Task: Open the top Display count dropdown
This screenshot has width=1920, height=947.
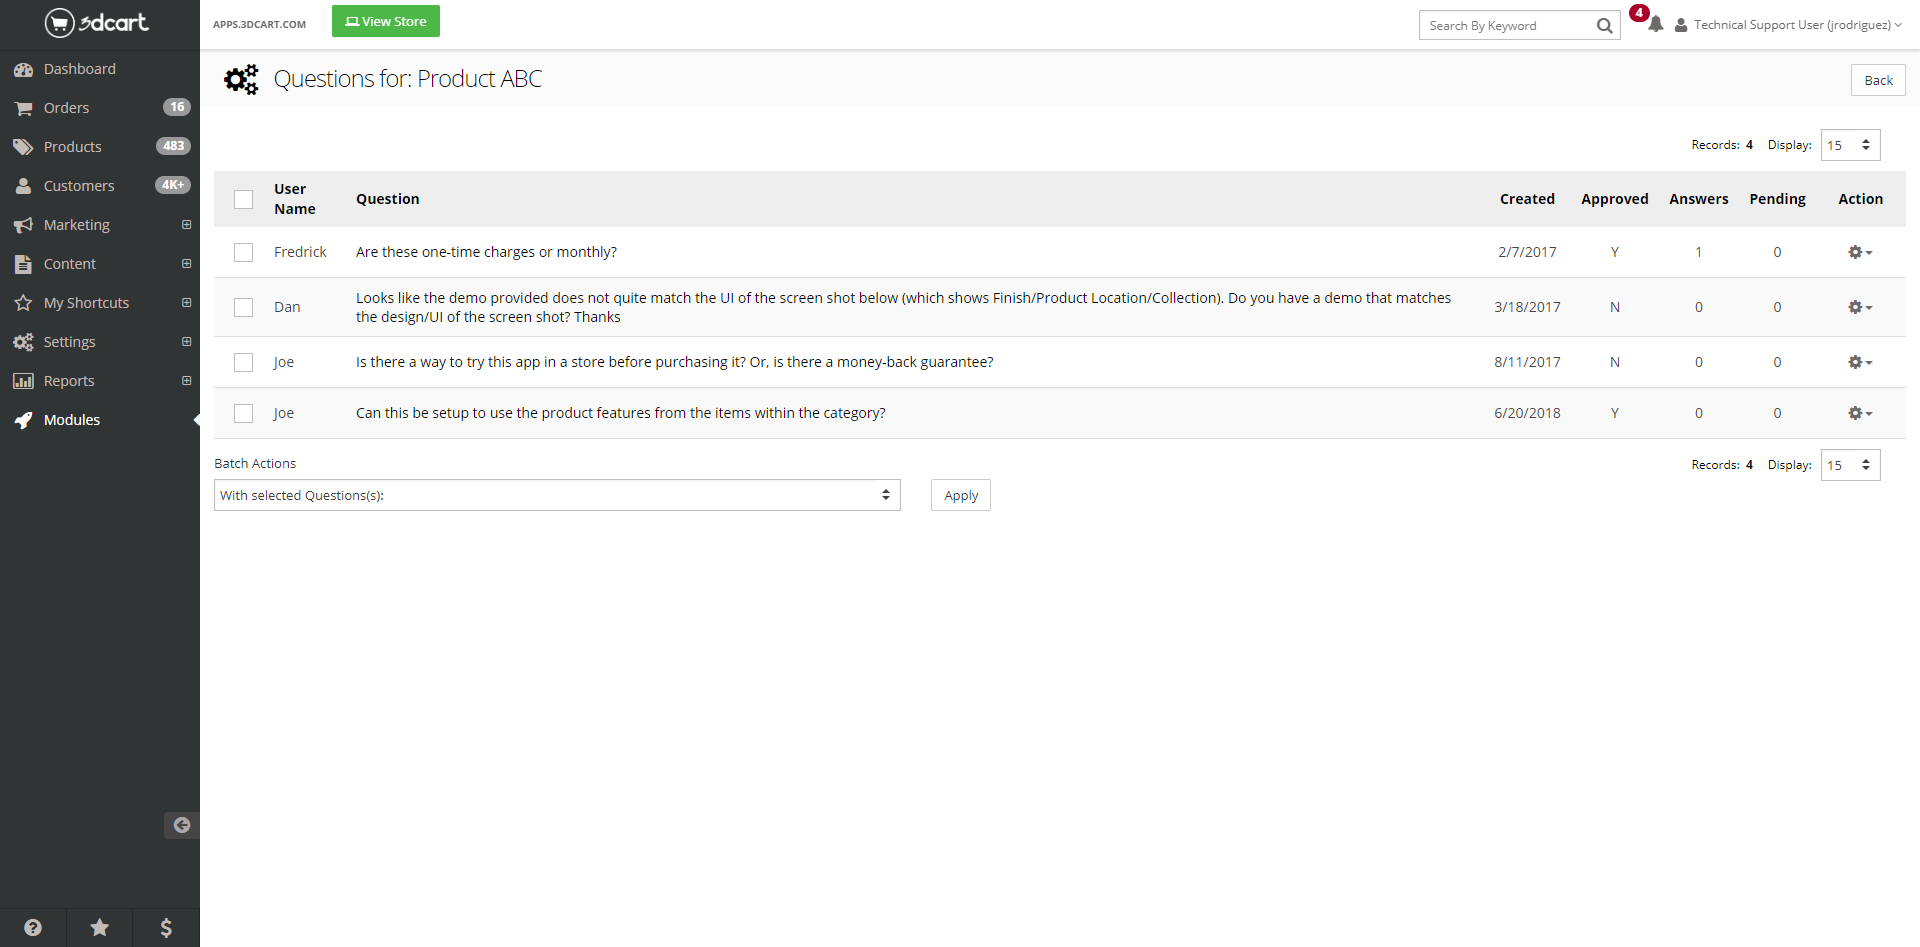Action: (x=1849, y=145)
